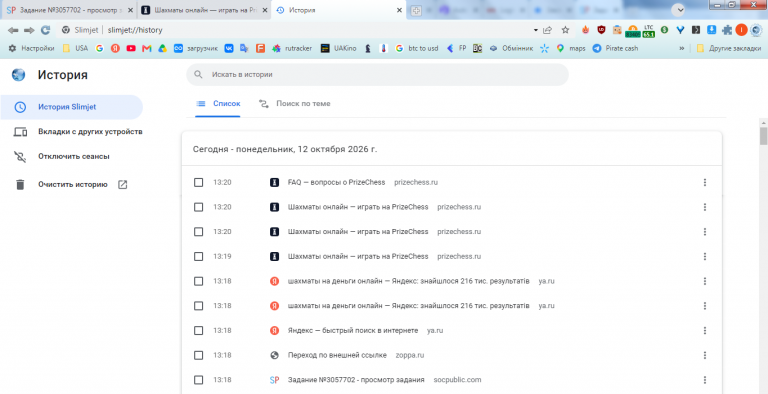
Task: Open the rutracker bookmark
Action: point(292,49)
